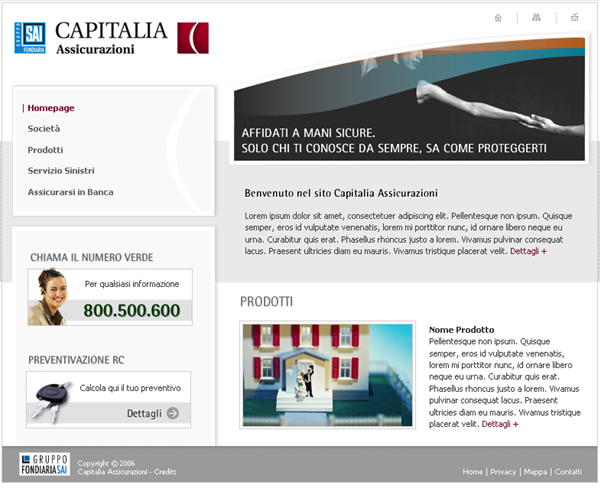Open Assicurarsi in Banca
The image size is (600, 500).
(x=70, y=192)
